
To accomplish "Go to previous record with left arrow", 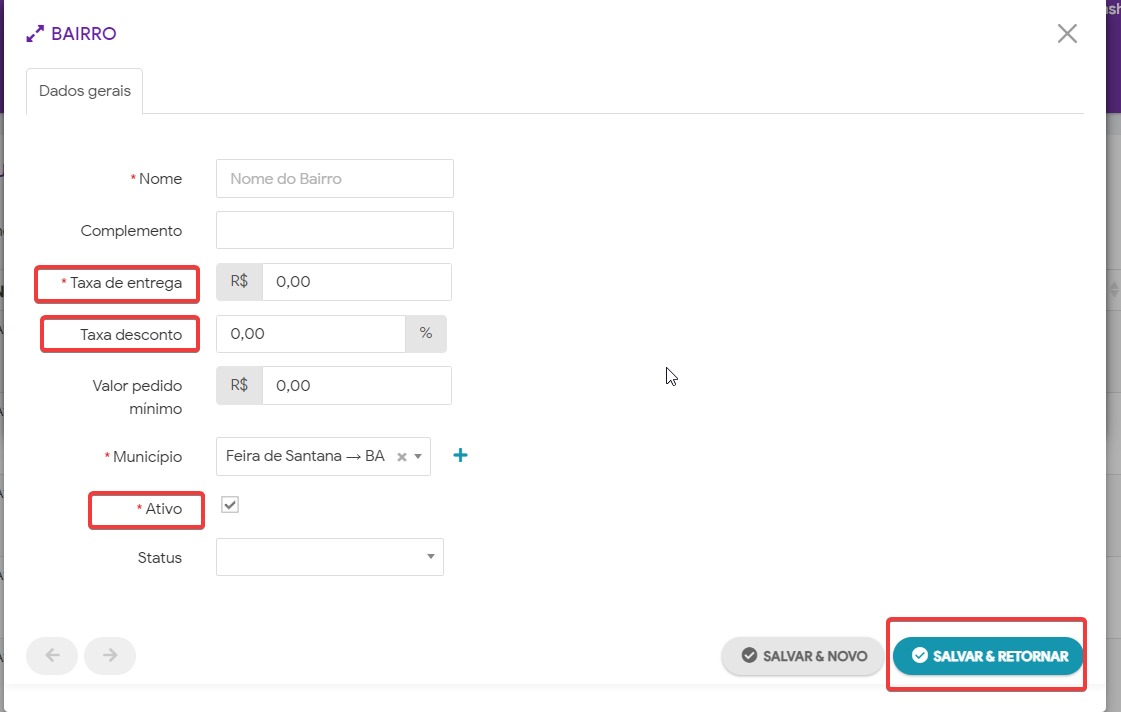I will click(x=53, y=656).
